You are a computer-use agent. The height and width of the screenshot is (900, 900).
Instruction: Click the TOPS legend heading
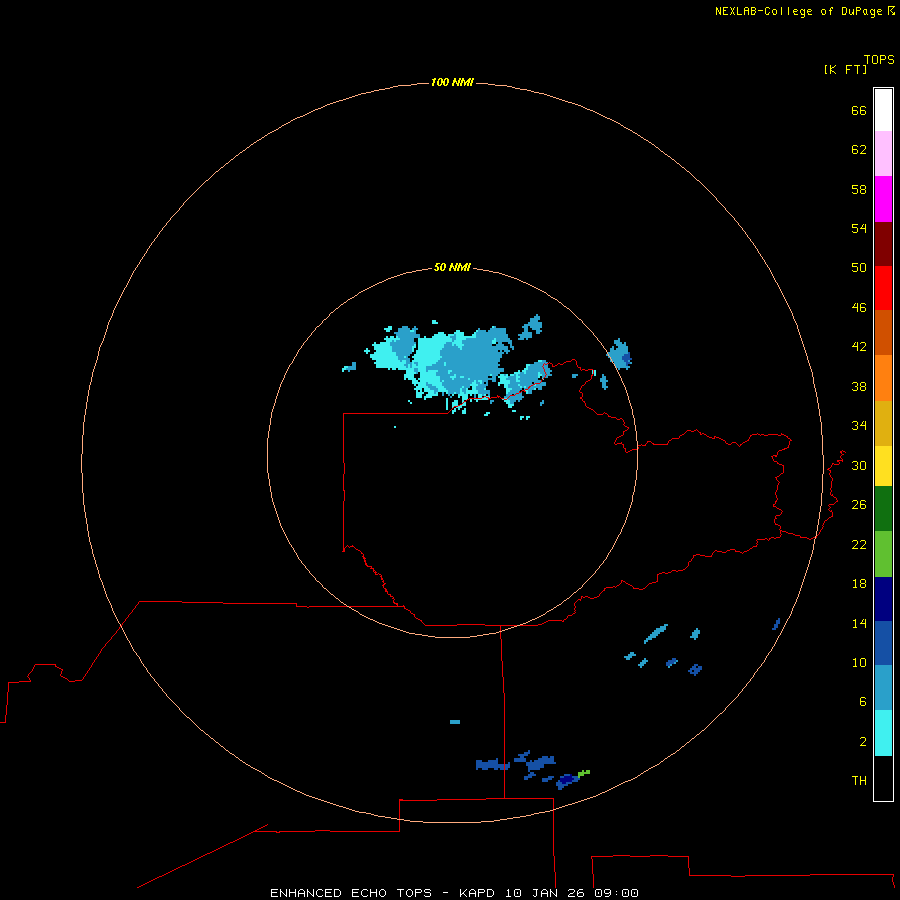click(x=879, y=60)
